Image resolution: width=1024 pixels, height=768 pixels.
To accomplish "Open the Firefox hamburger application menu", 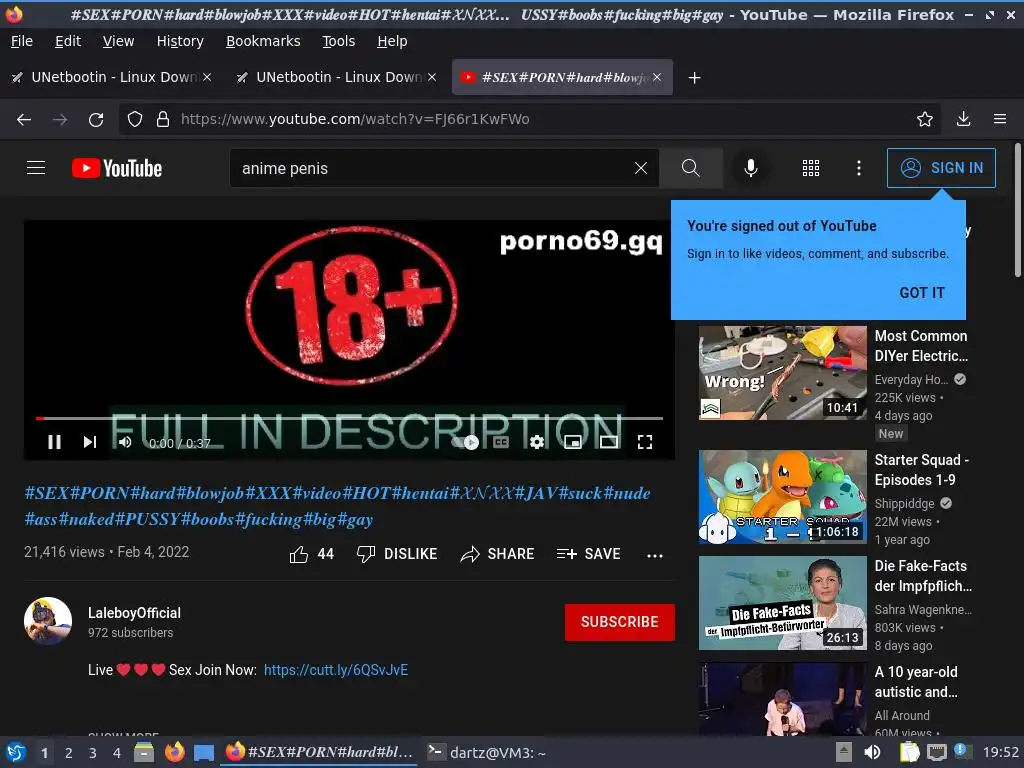I will (x=1000, y=119).
